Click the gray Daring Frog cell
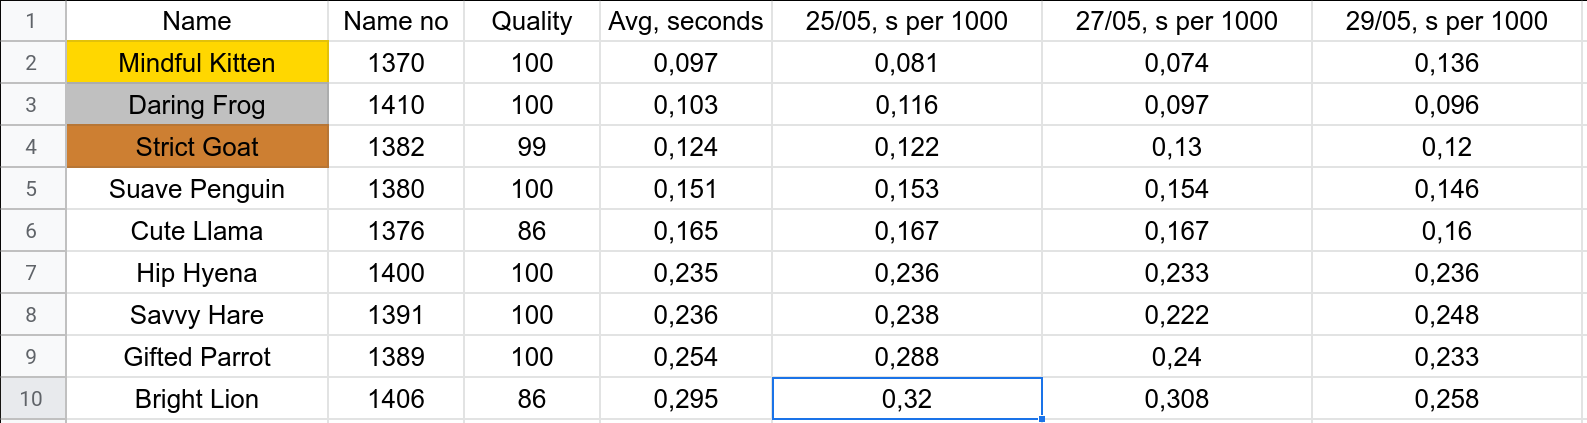 (197, 105)
